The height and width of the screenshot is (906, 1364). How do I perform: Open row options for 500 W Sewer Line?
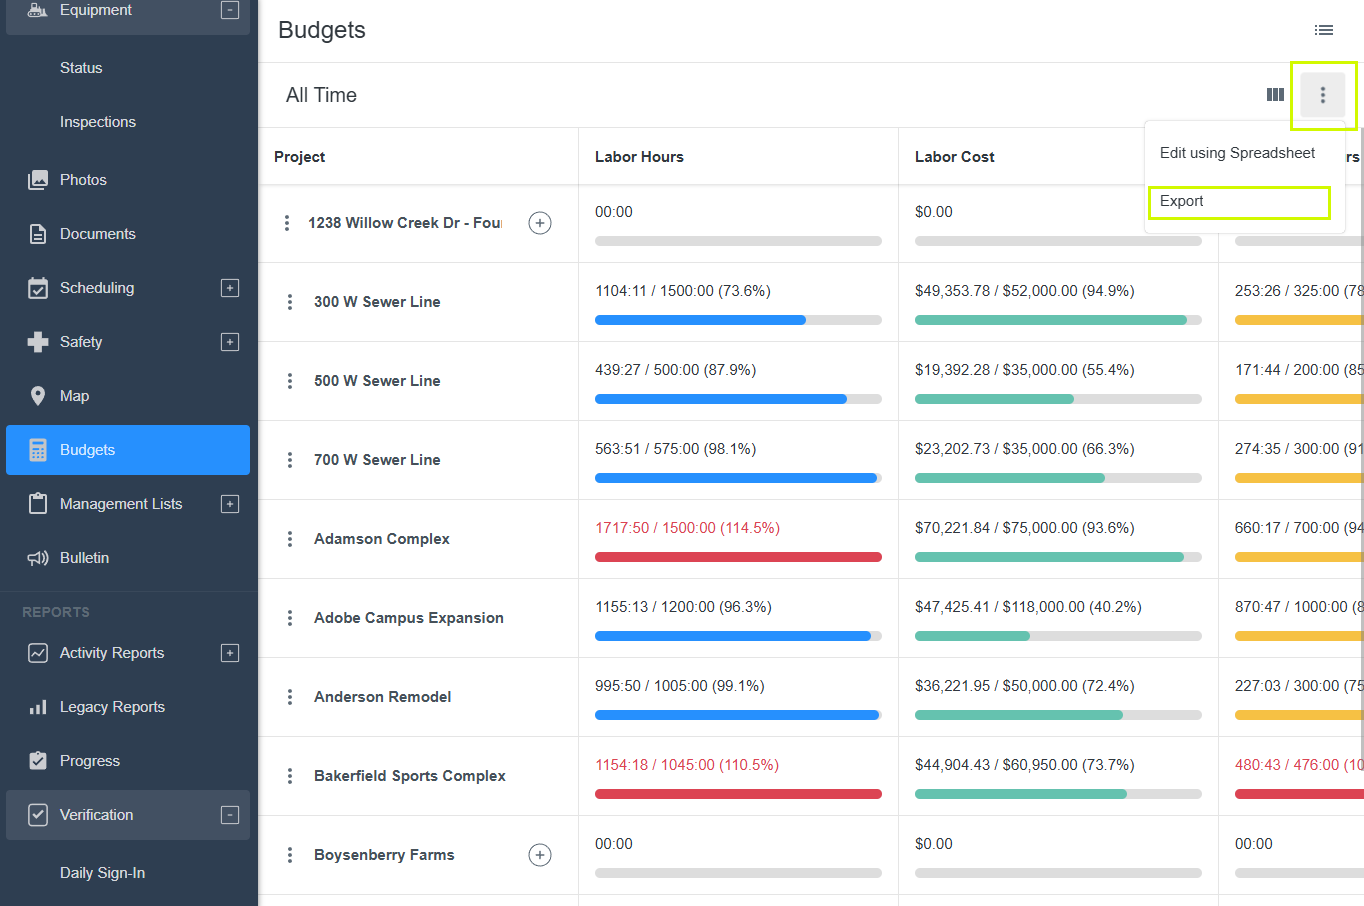click(290, 381)
